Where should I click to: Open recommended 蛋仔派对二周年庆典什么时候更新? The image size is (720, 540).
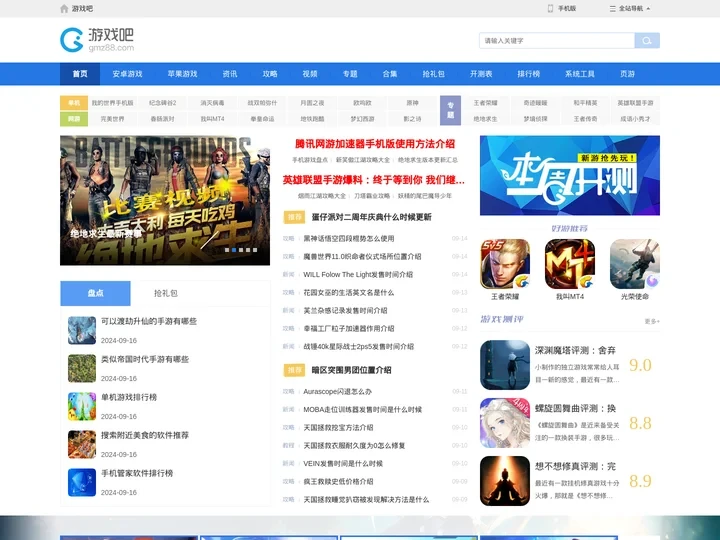pos(371,217)
